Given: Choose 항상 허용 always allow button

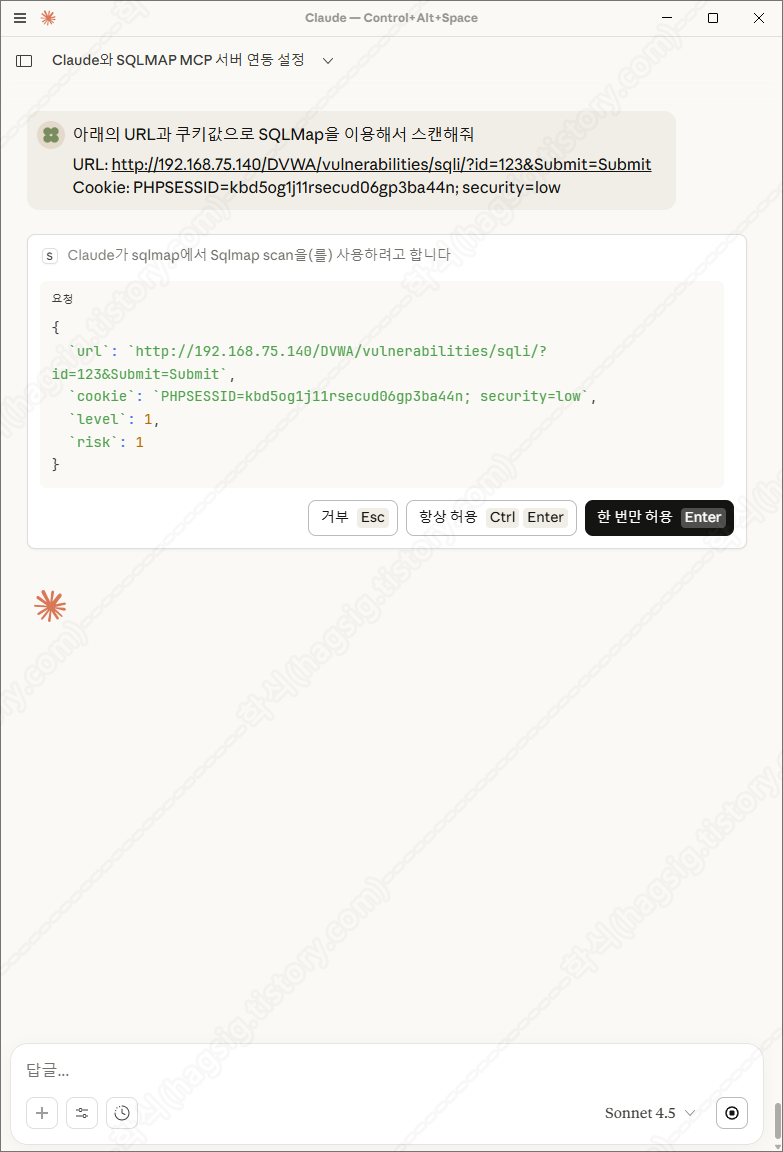Looking at the screenshot, I should (x=491, y=517).
